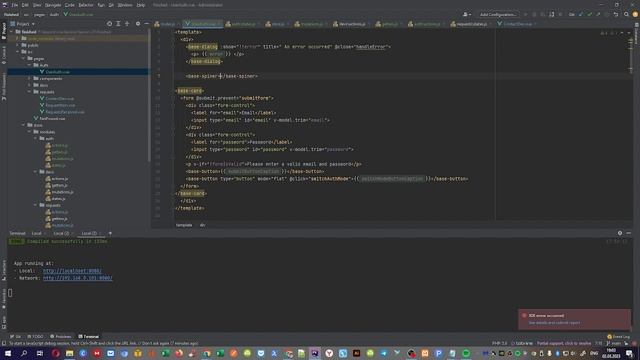Collapse the pages folder in tree
Image resolution: width=640 pixels, height=360 pixels.
(24, 58)
